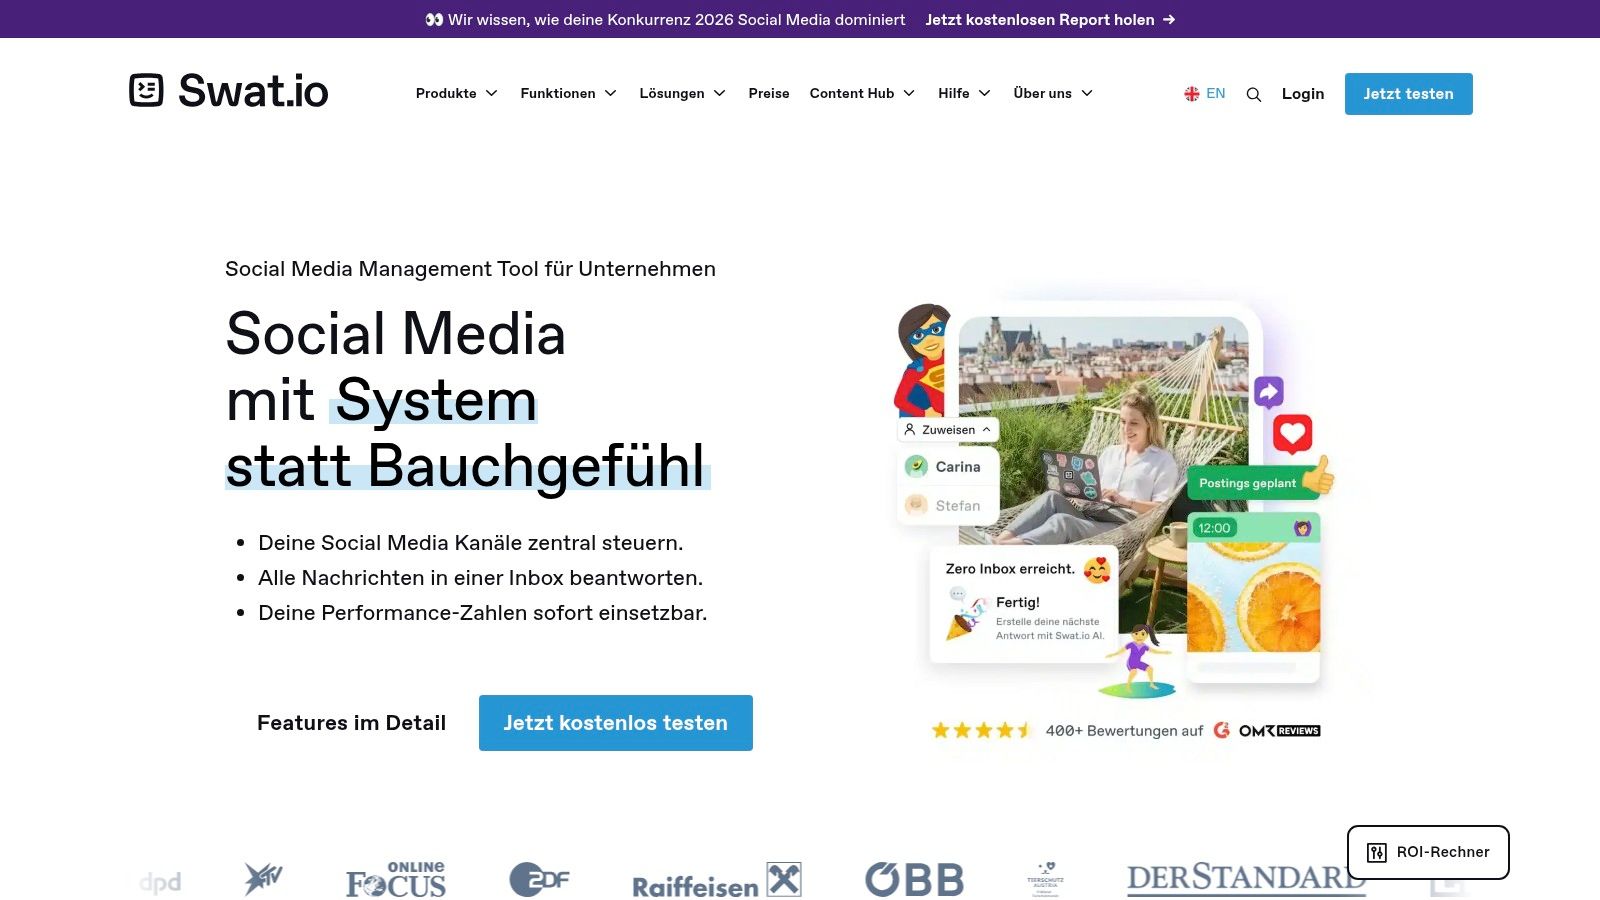Click the five-star rating icons
The width and height of the screenshot is (1600, 900).
tap(982, 730)
